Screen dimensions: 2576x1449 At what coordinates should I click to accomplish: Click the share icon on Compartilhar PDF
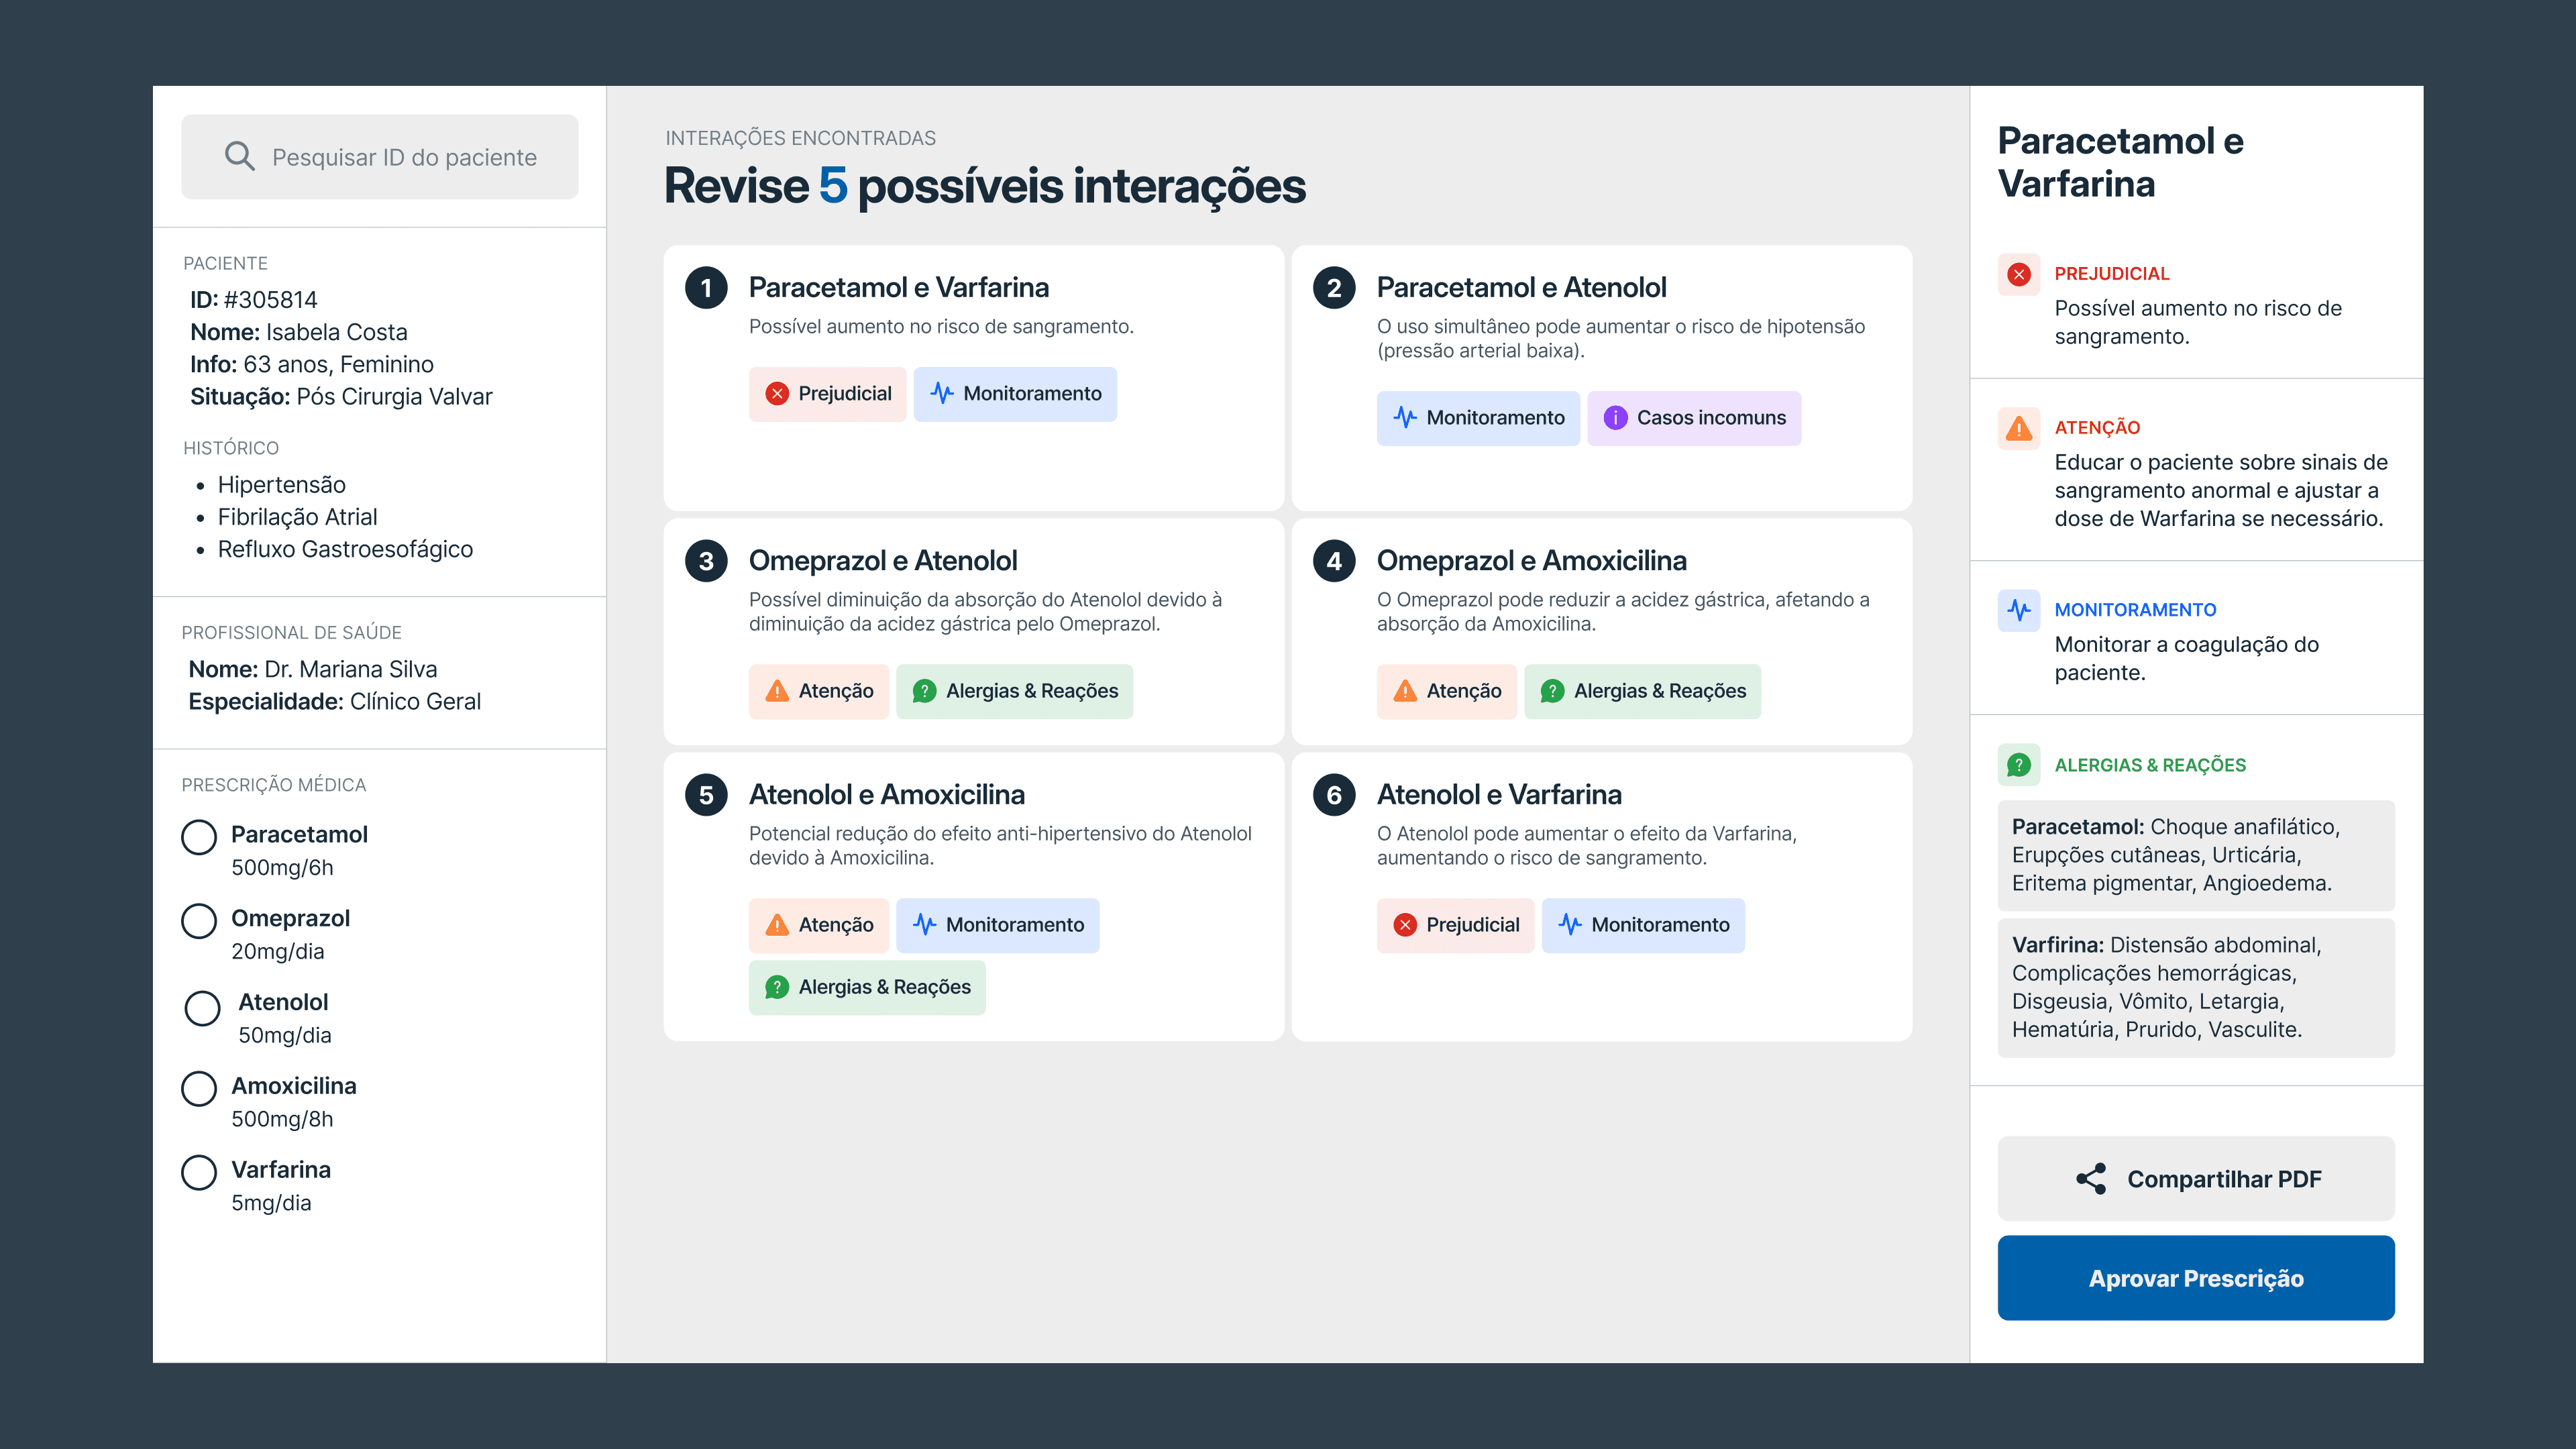point(2091,1179)
